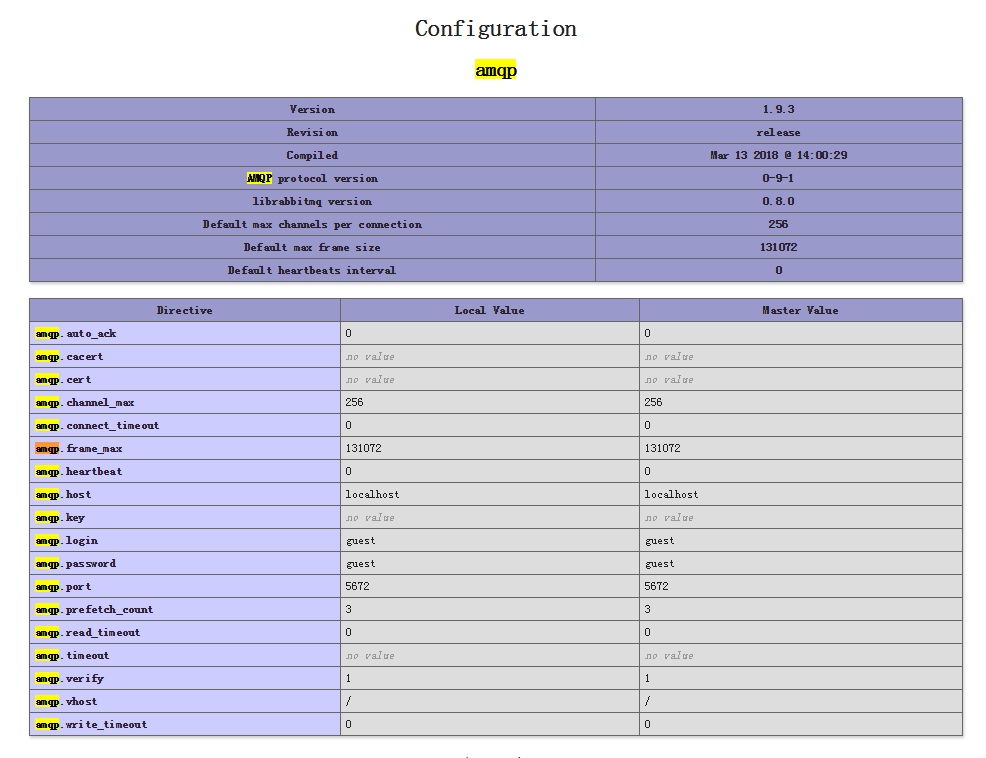Click local value 3 of amqp.prefetch_count

click(x=348, y=610)
